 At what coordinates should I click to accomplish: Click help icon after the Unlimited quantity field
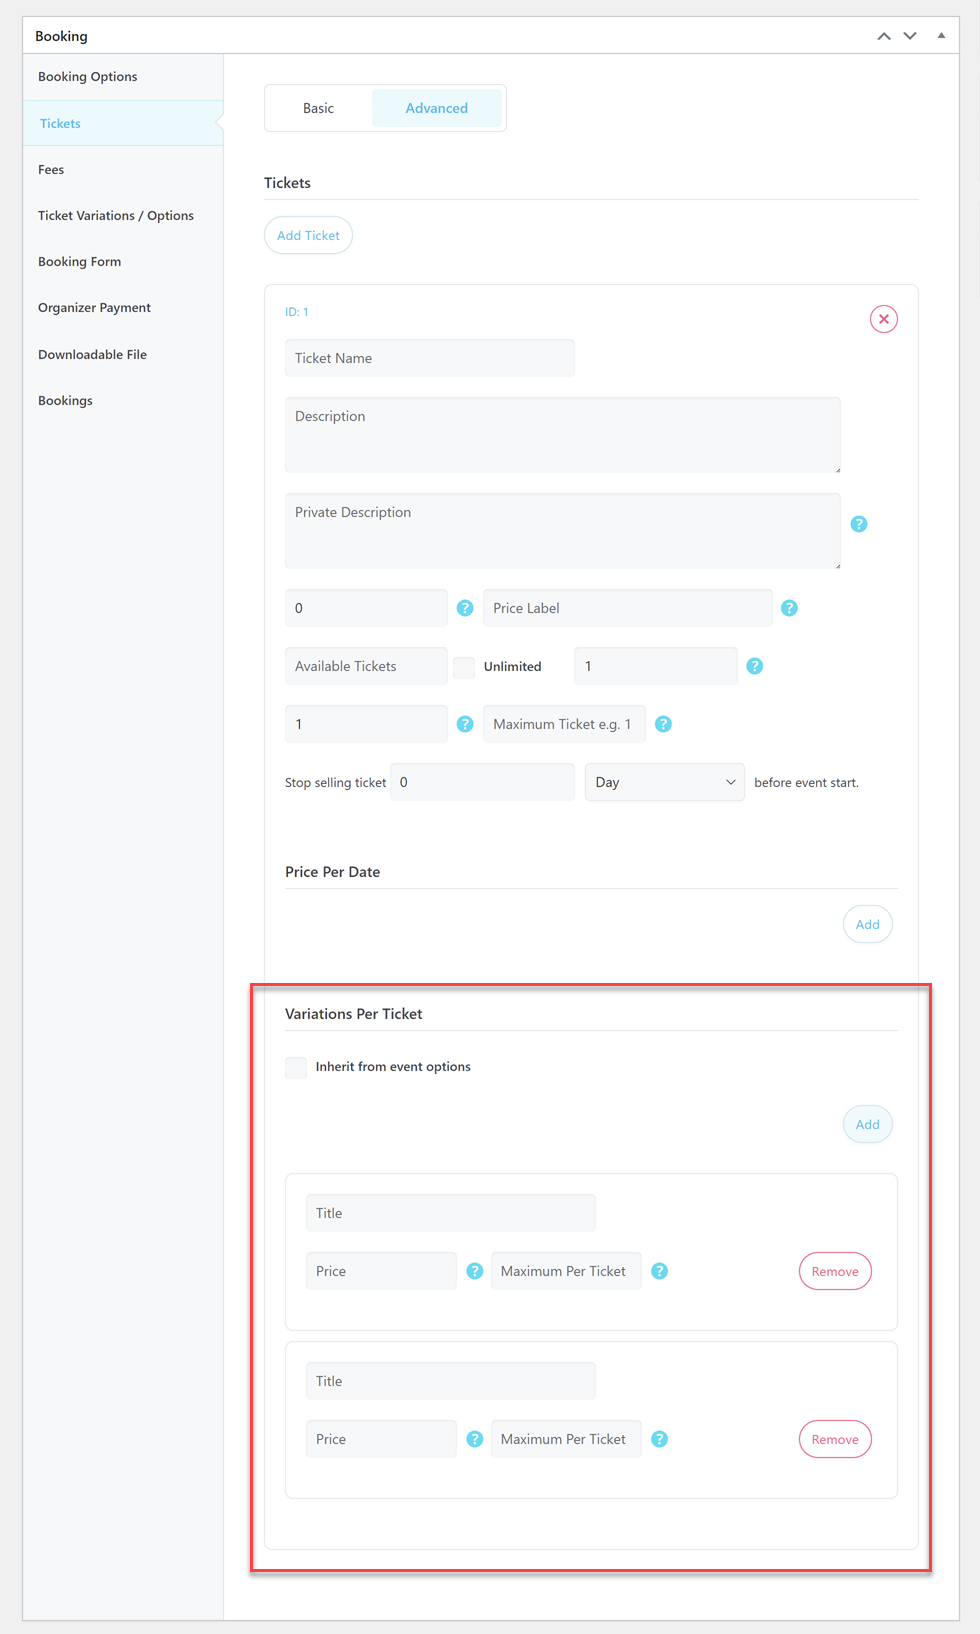coord(755,666)
